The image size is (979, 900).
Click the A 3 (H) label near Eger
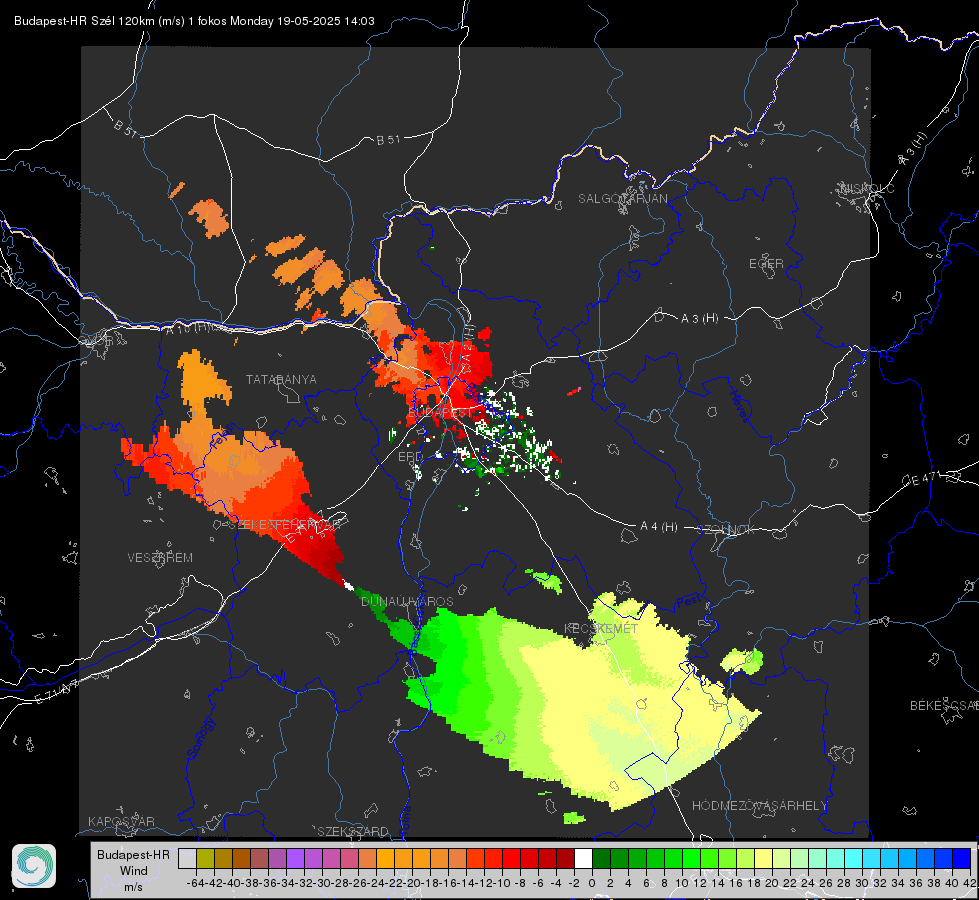[699, 318]
